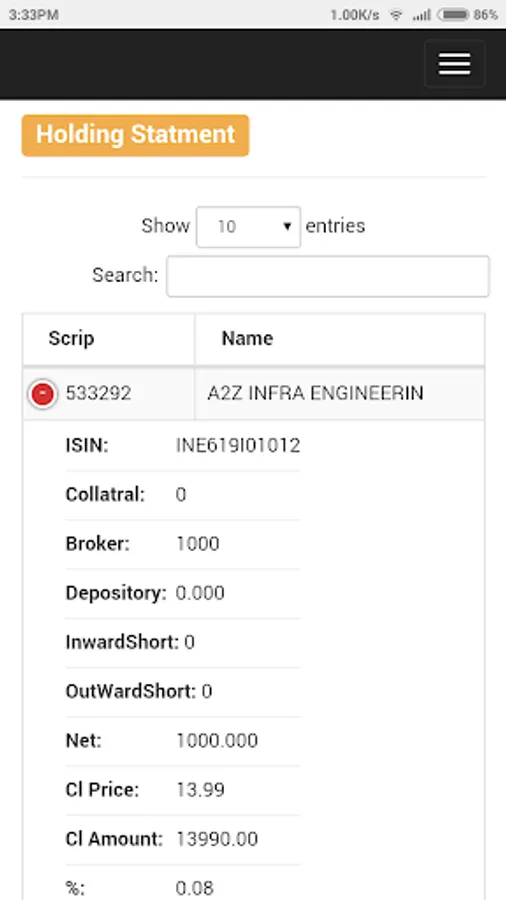Click the Net value 1000.000

pyautogui.click(x=217, y=740)
